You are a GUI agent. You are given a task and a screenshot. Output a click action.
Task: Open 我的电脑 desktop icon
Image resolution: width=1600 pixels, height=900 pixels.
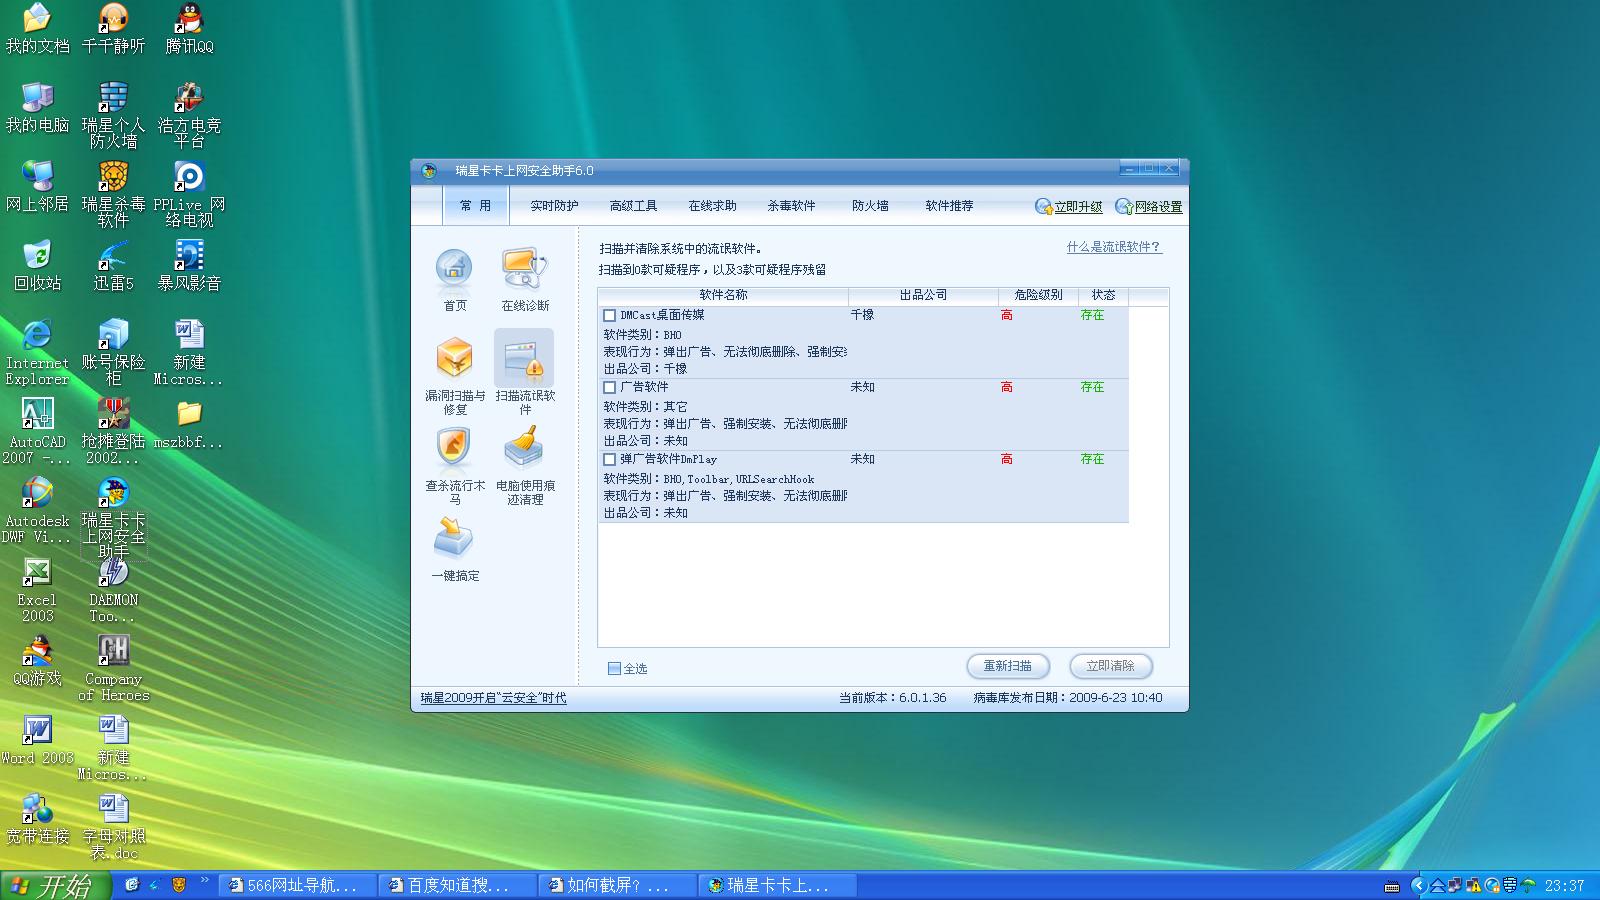tap(37, 107)
